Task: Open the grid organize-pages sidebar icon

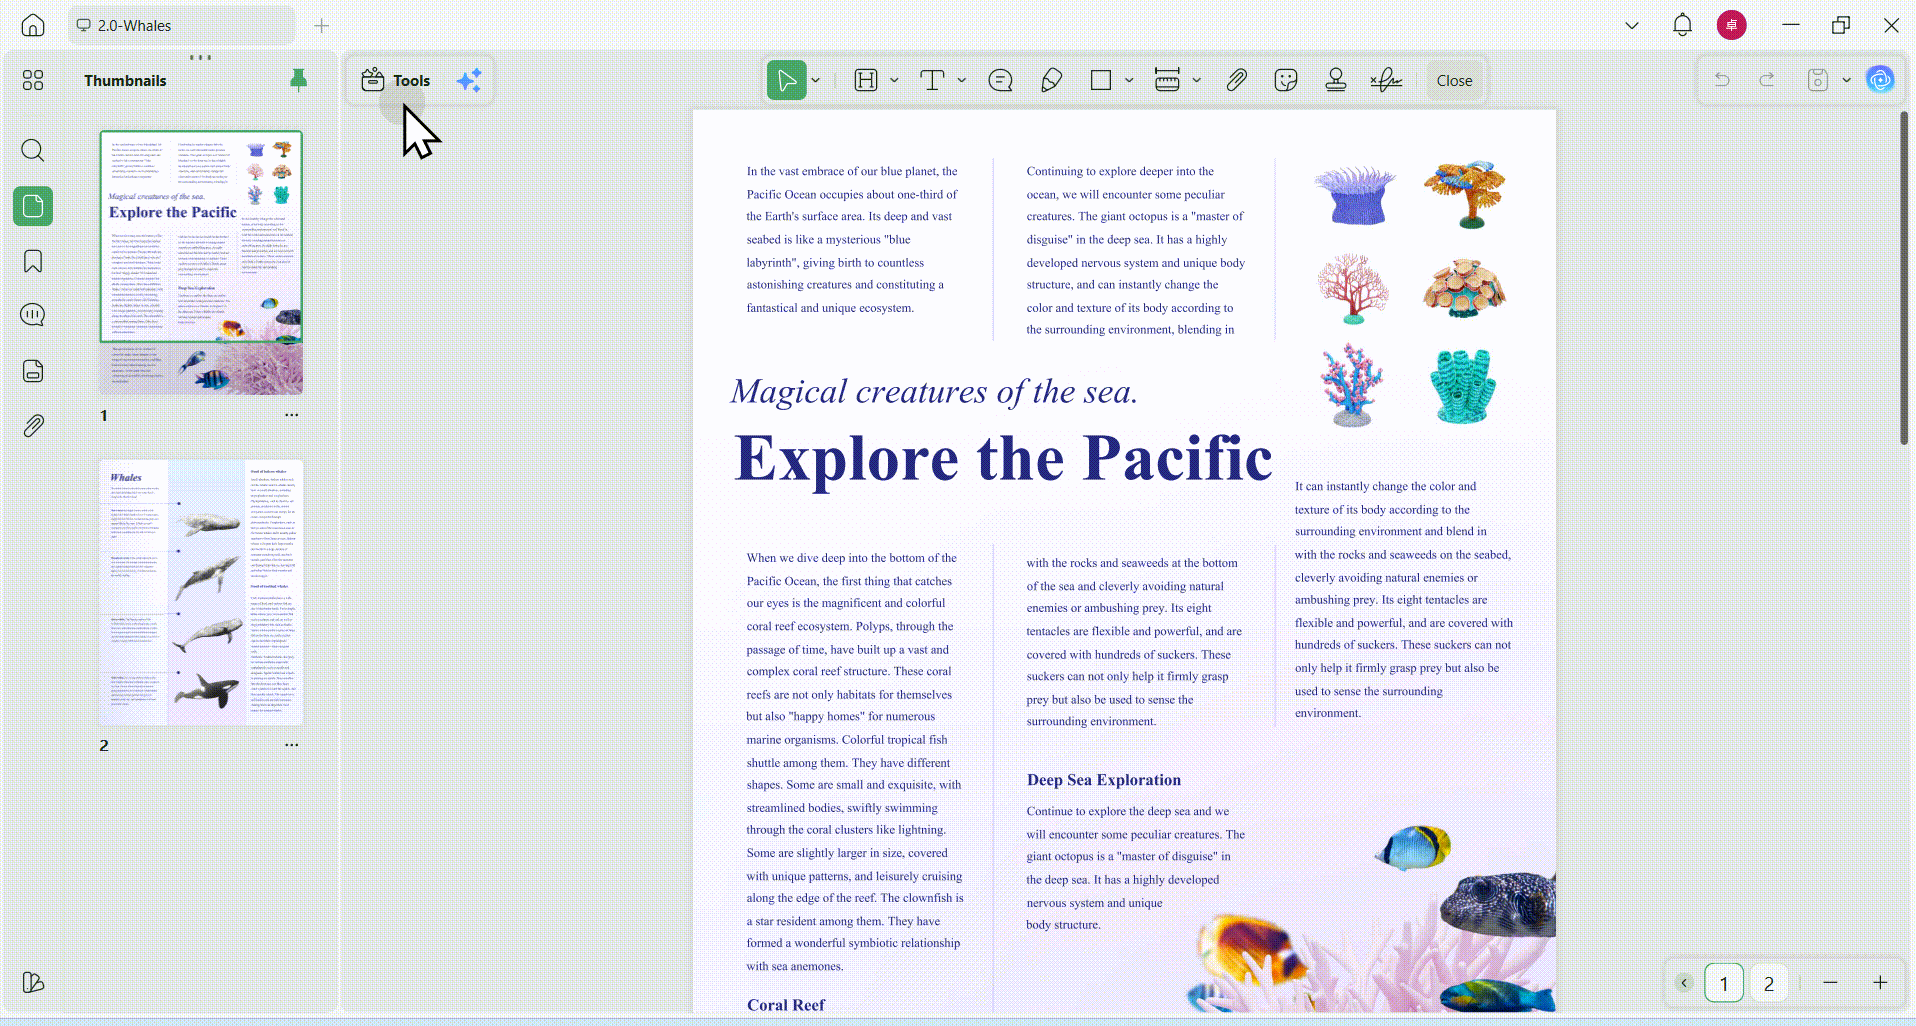Action: pos(33,80)
